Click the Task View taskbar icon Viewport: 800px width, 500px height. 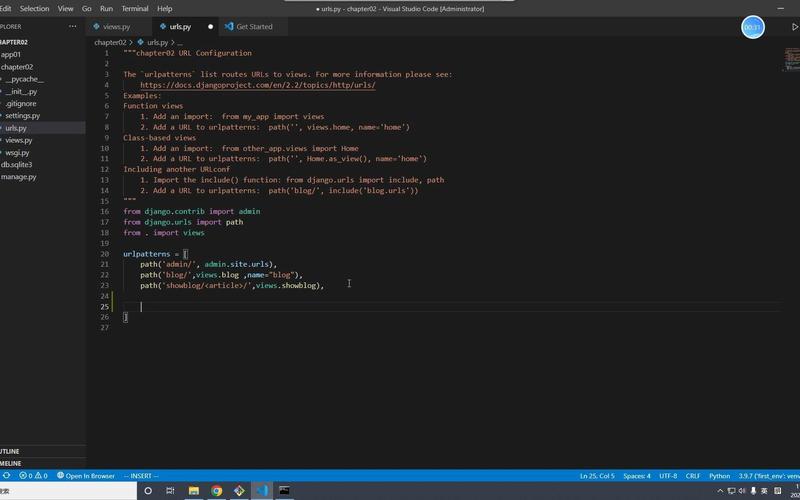(x=170, y=491)
